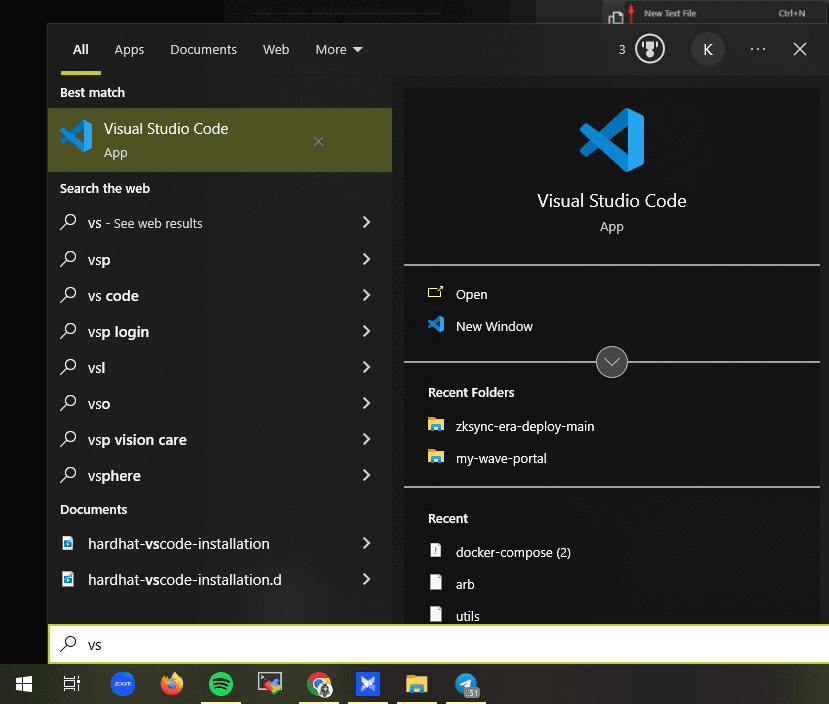829x704 pixels.
Task: Choose New Window action
Action: click(494, 327)
